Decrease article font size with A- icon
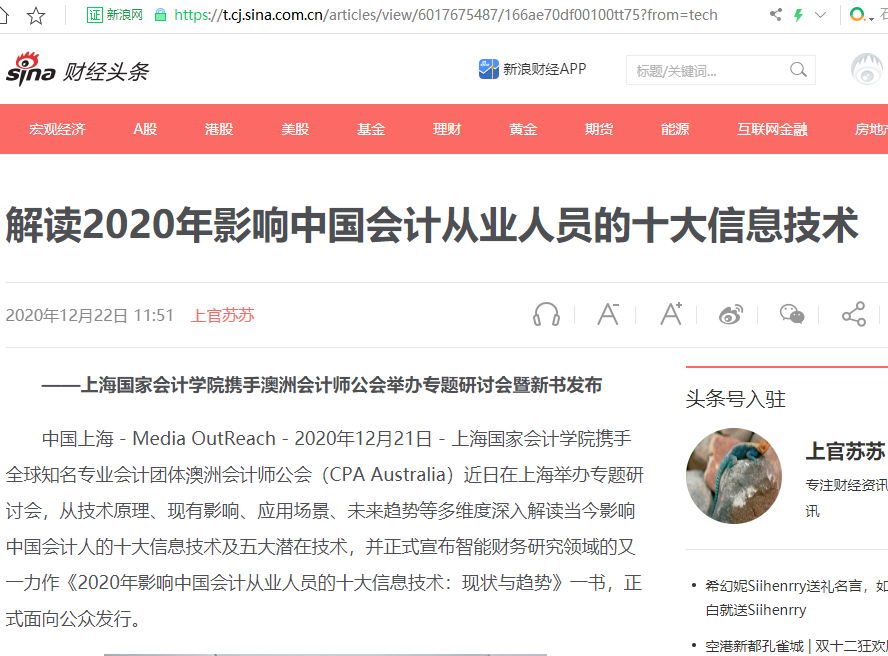The image size is (888, 656). coord(608,314)
